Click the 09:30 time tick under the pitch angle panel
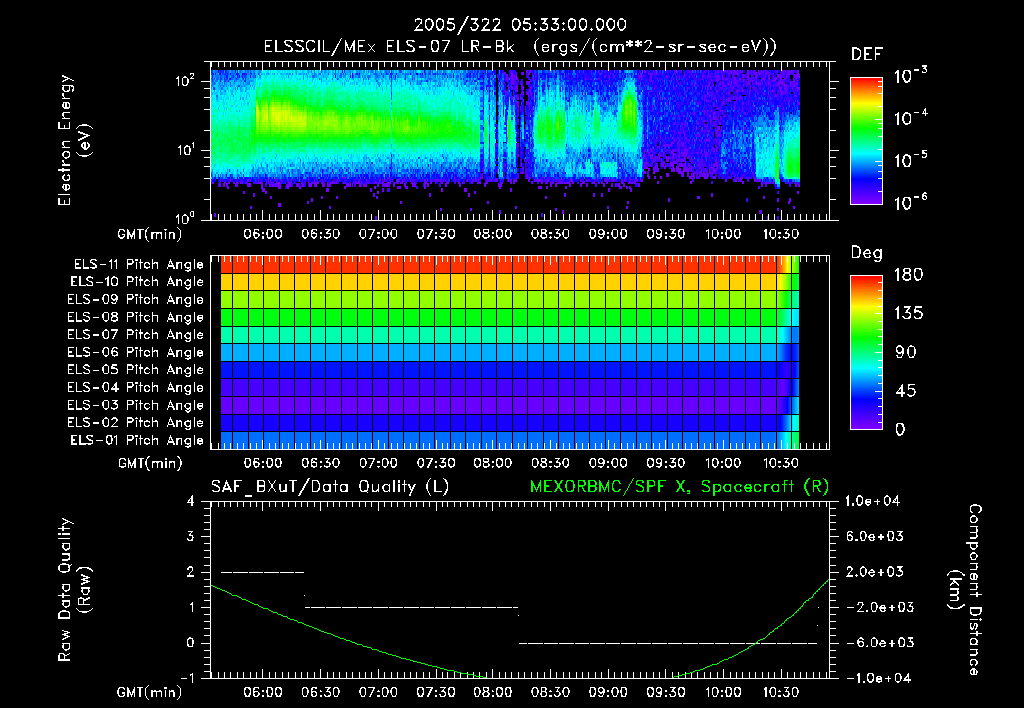 point(665,463)
